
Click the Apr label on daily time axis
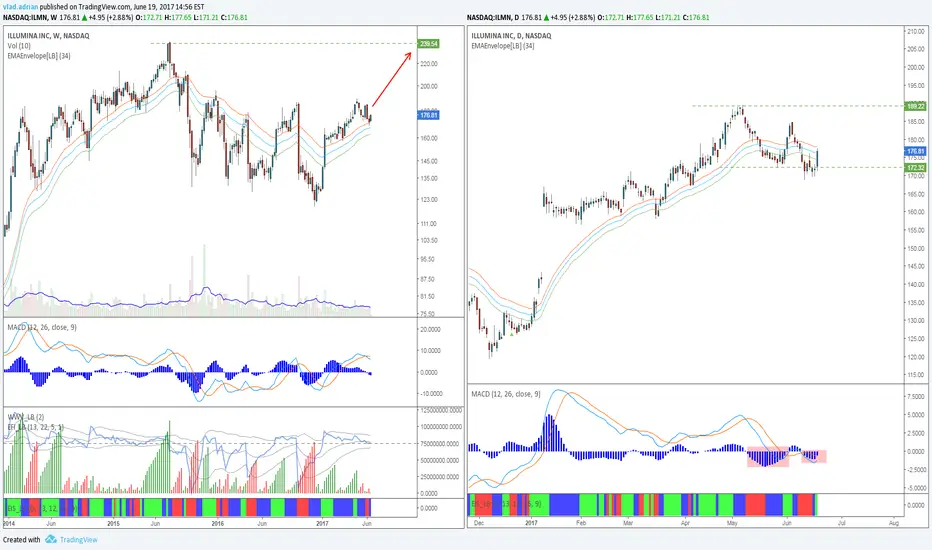point(685,523)
